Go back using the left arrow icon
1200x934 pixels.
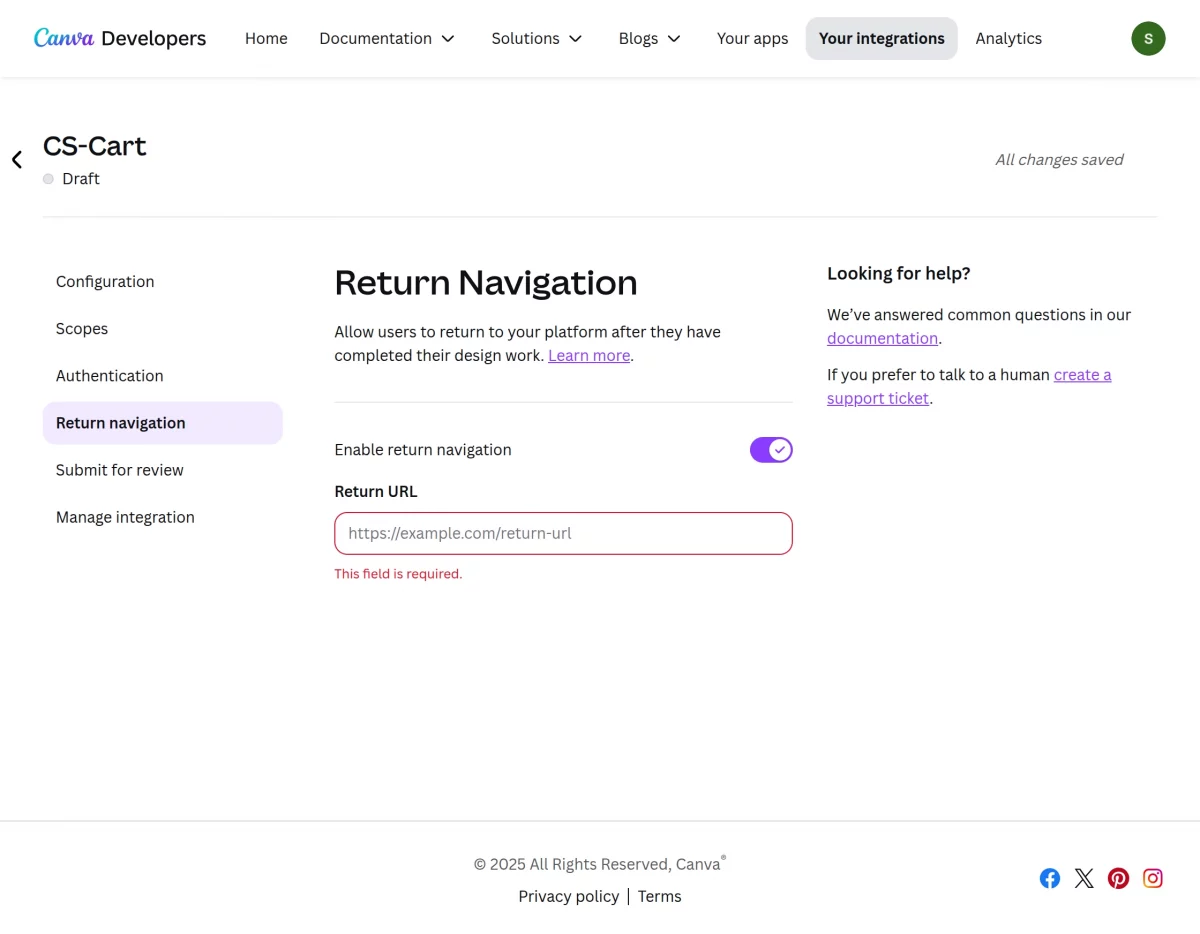click(17, 160)
